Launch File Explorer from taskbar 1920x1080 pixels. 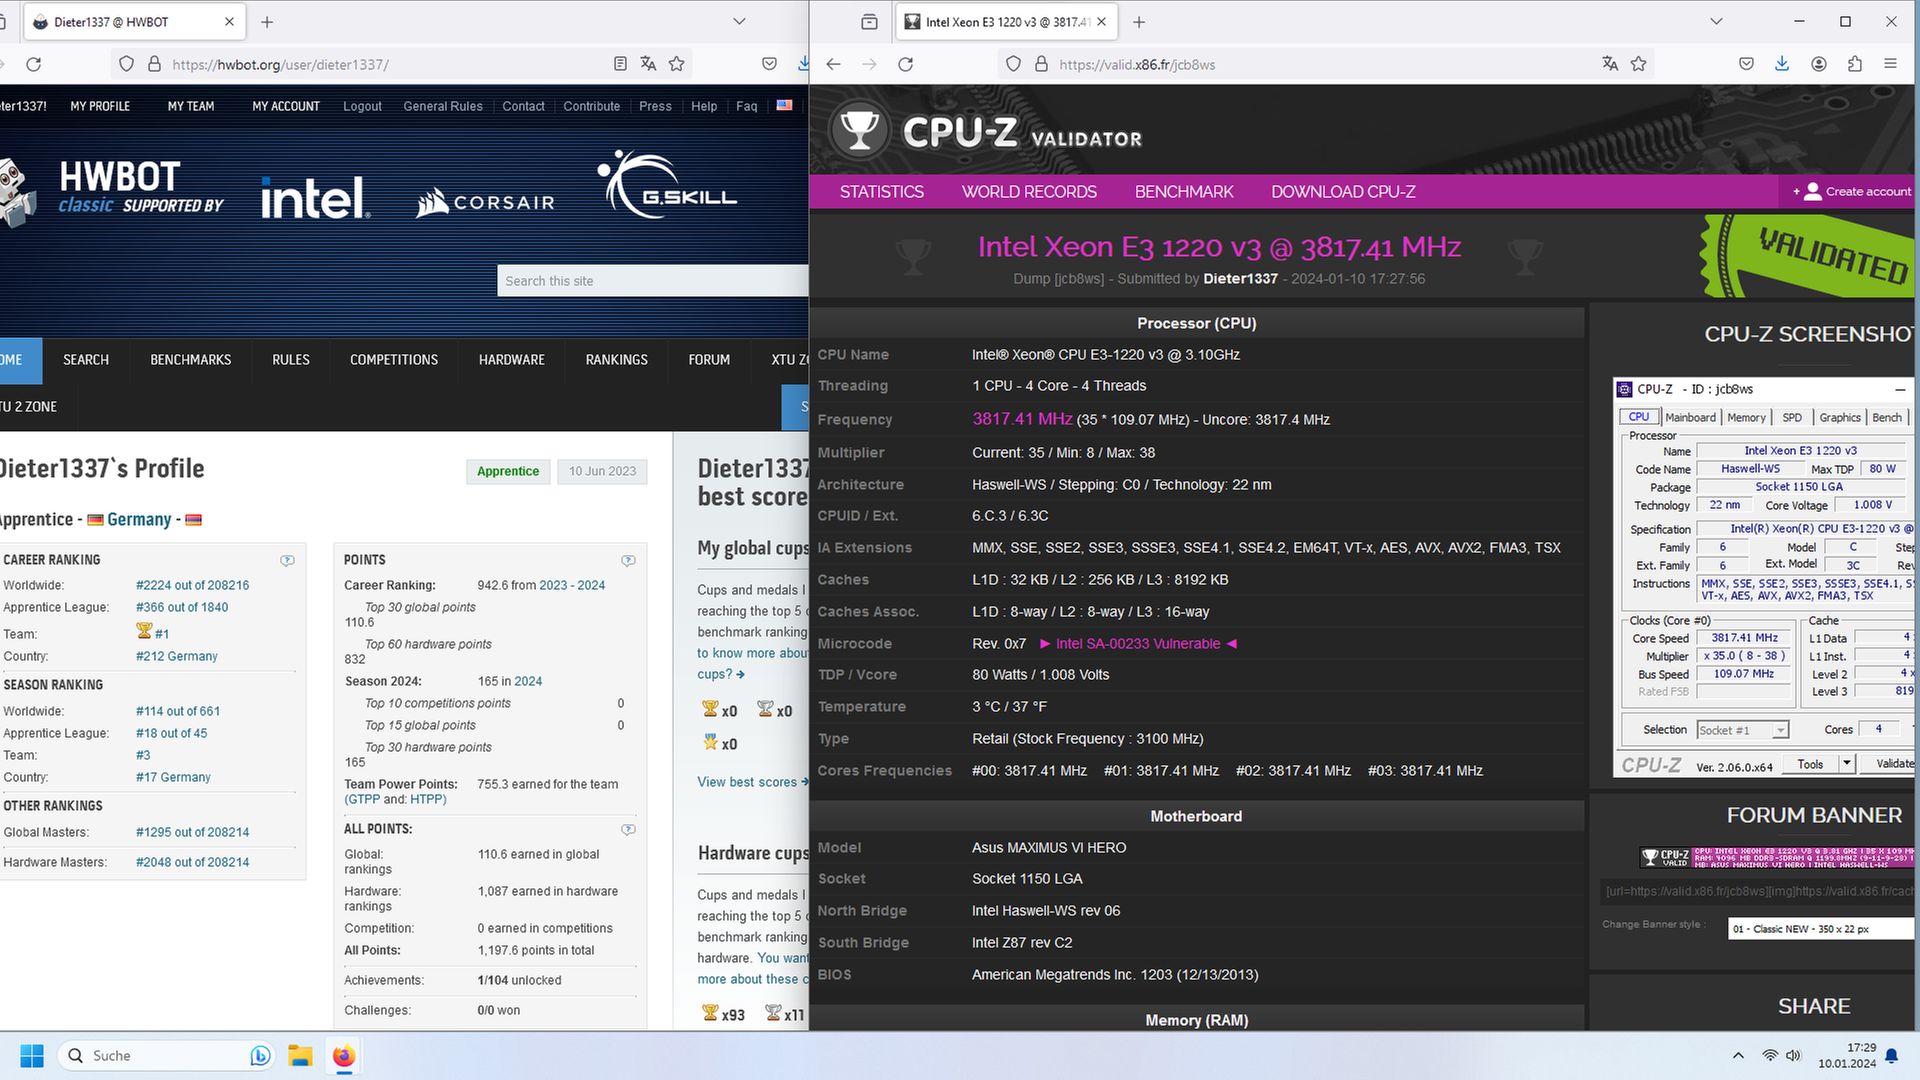[x=300, y=1056]
